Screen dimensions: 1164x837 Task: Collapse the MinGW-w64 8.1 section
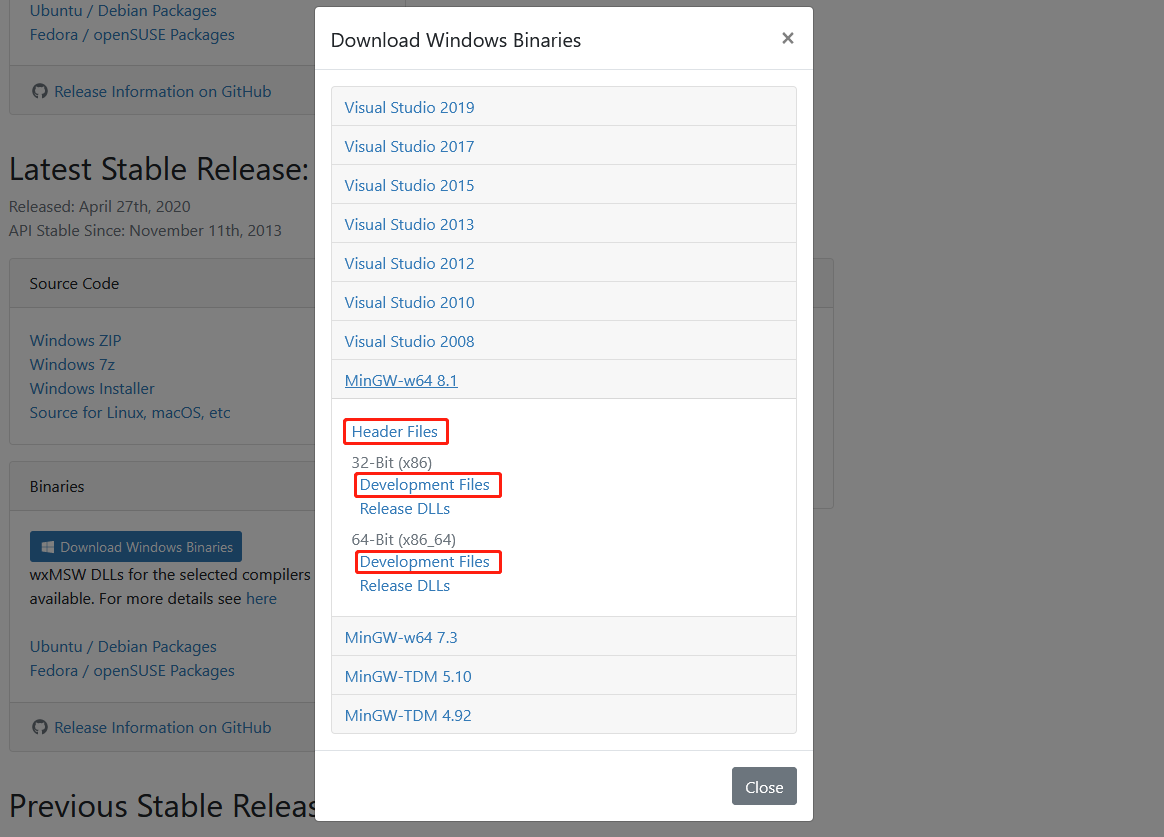(401, 380)
